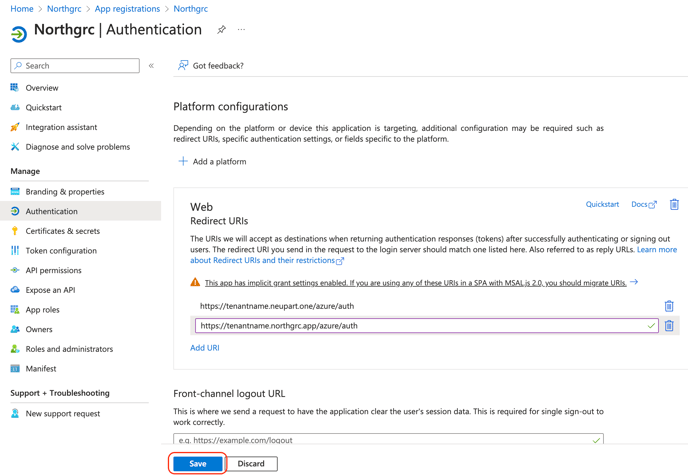Image resolution: width=688 pixels, height=475 pixels.
Task: Click the Add URI link
Action: coord(205,348)
